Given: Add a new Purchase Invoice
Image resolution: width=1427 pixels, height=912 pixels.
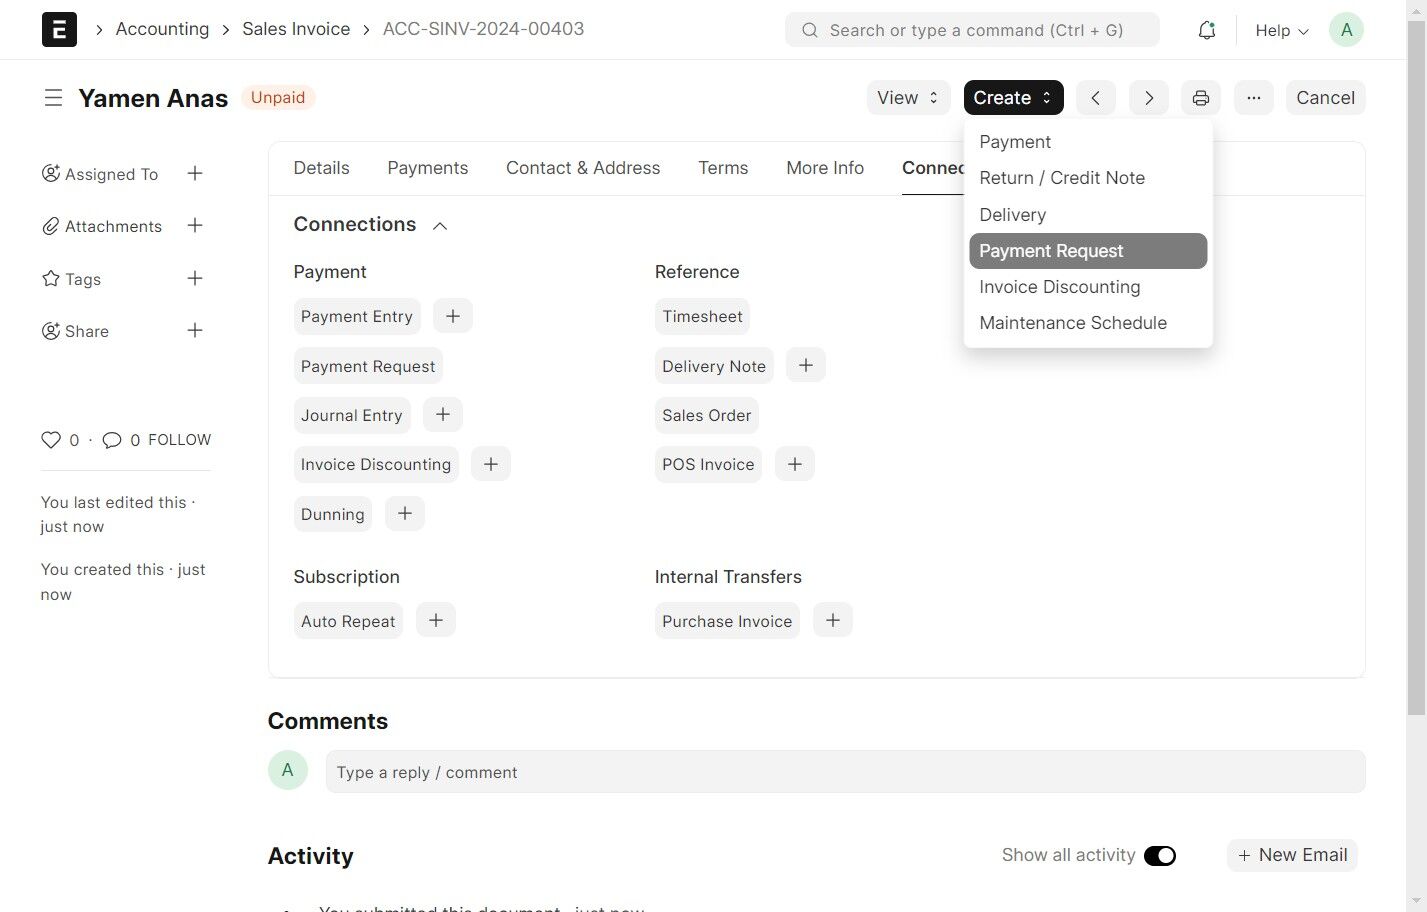Looking at the screenshot, I should pyautogui.click(x=833, y=621).
